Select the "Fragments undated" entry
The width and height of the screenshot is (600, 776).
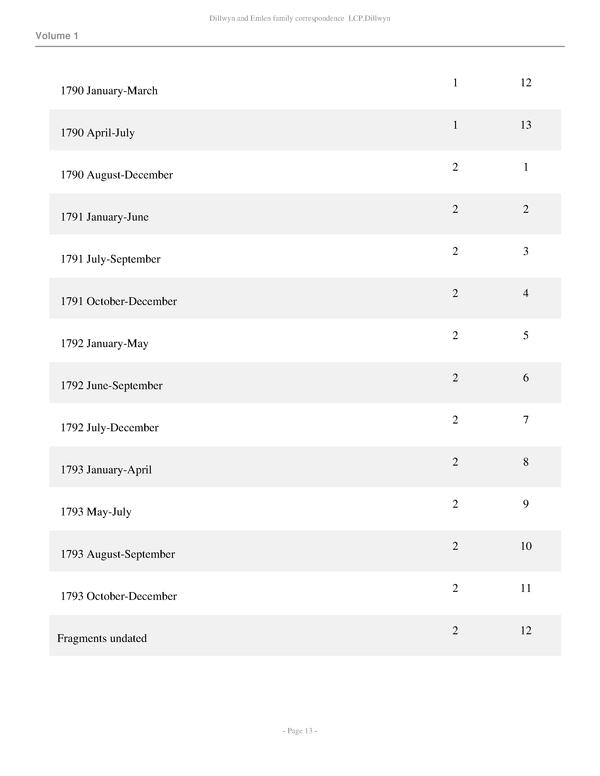[102, 638]
